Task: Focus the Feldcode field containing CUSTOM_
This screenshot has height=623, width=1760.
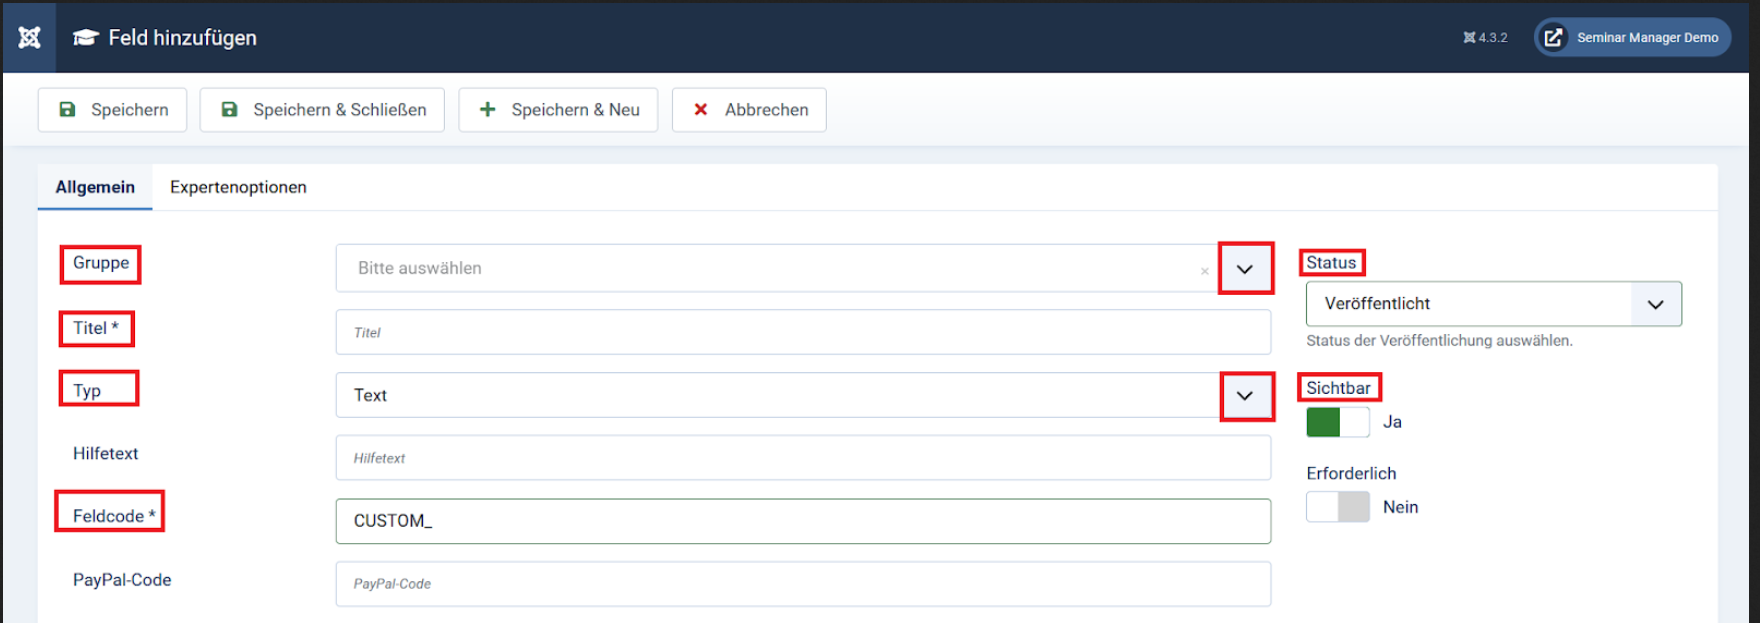Action: pyautogui.click(x=802, y=521)
